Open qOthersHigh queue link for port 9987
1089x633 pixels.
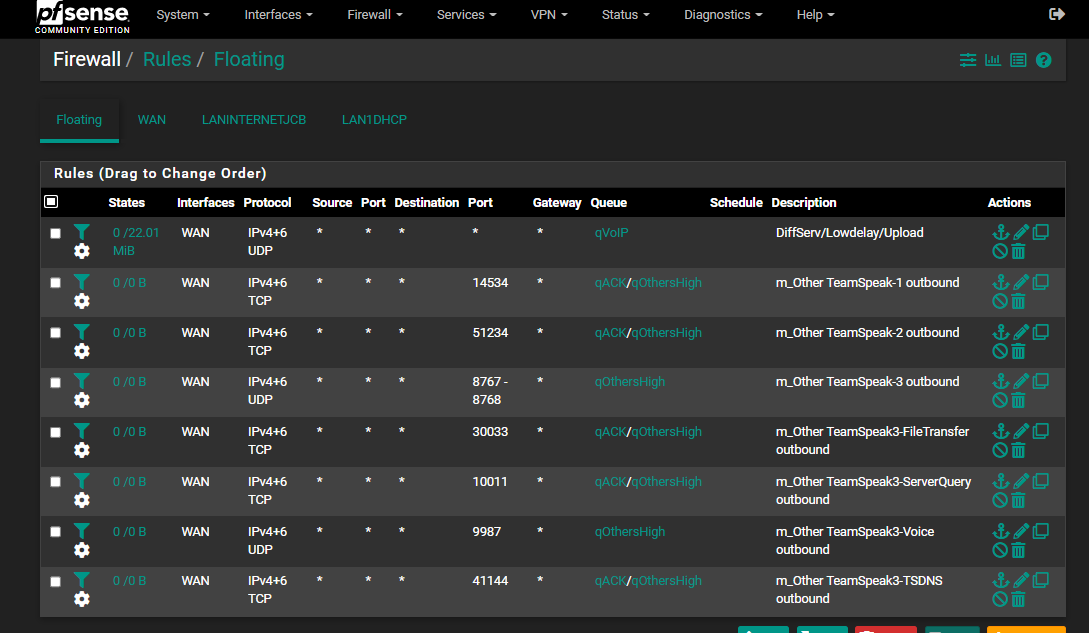629,532
